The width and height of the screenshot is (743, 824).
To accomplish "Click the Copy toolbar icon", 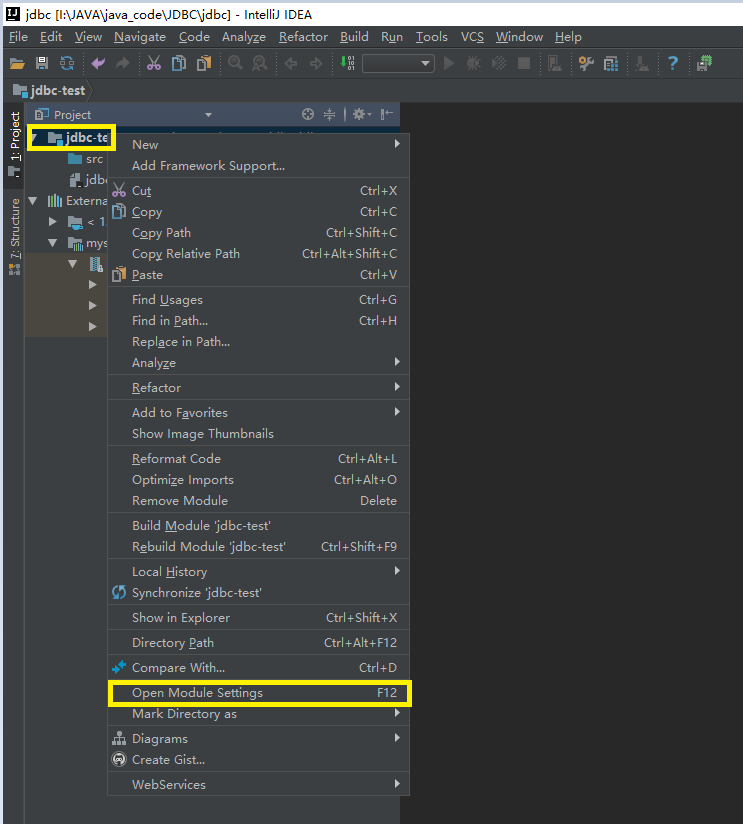I will pos(179,64).
